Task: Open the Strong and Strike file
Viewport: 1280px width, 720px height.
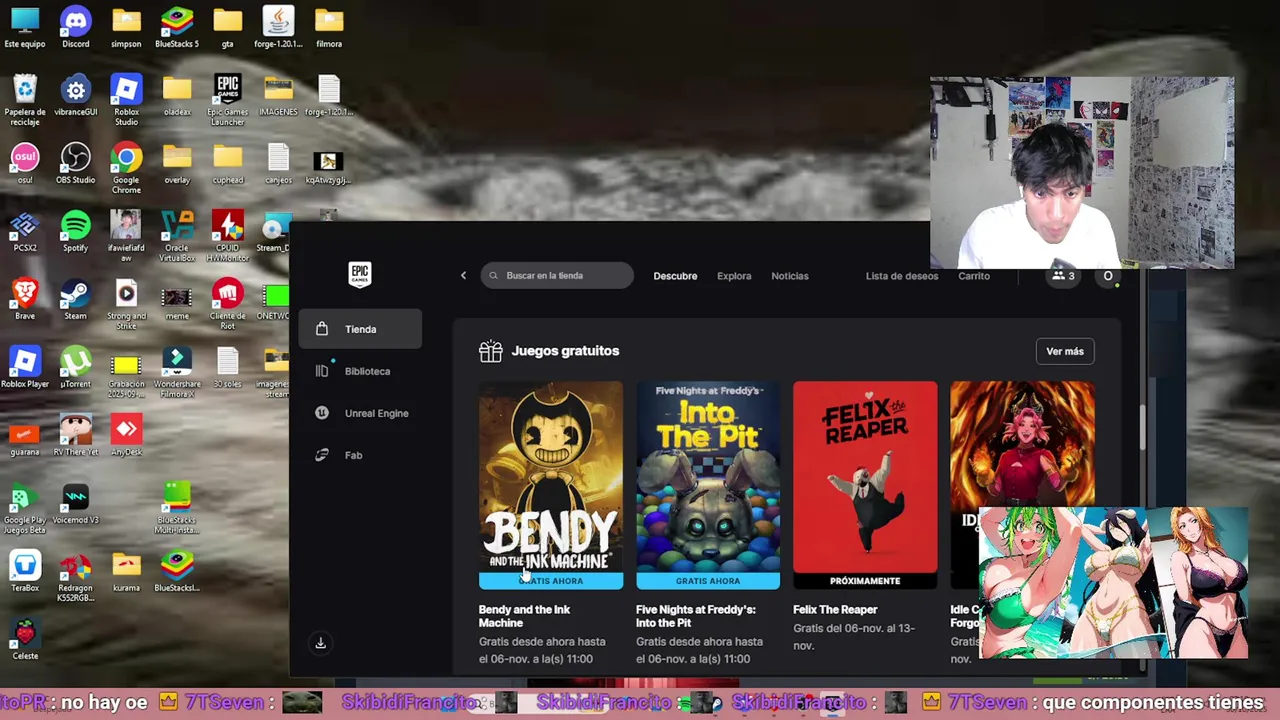Action: (x=126, y=304)
